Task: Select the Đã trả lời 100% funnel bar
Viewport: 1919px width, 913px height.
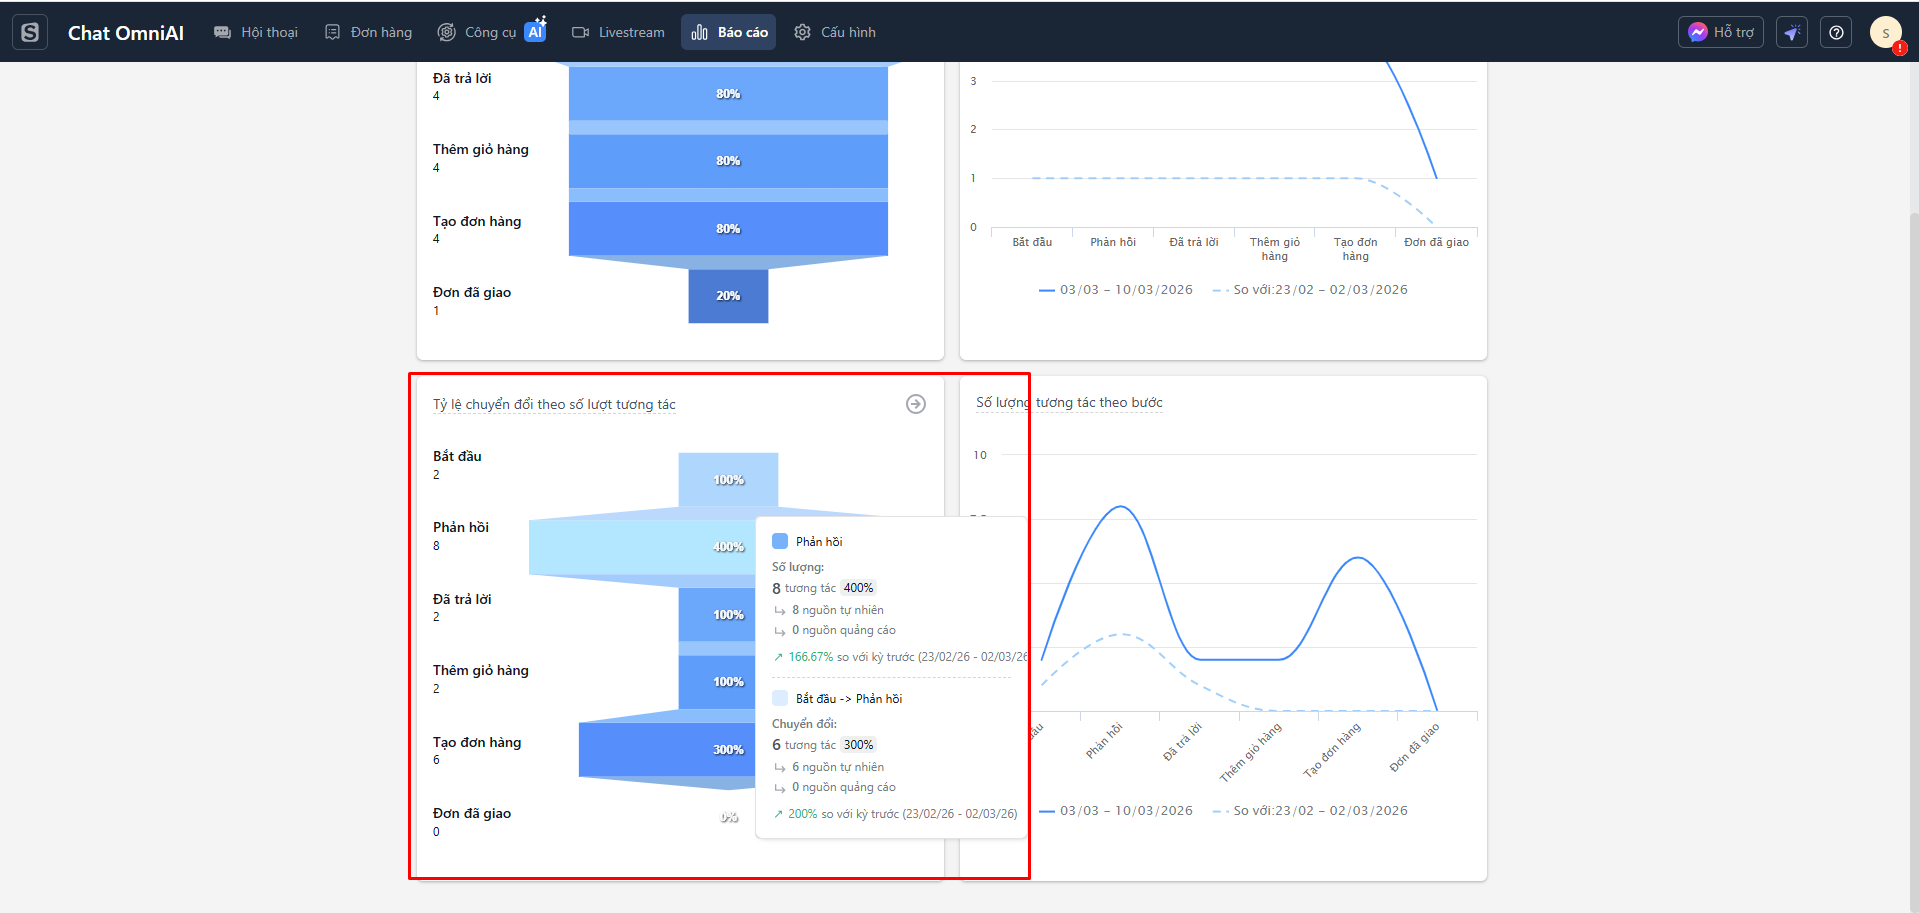Action: point(717,615)
